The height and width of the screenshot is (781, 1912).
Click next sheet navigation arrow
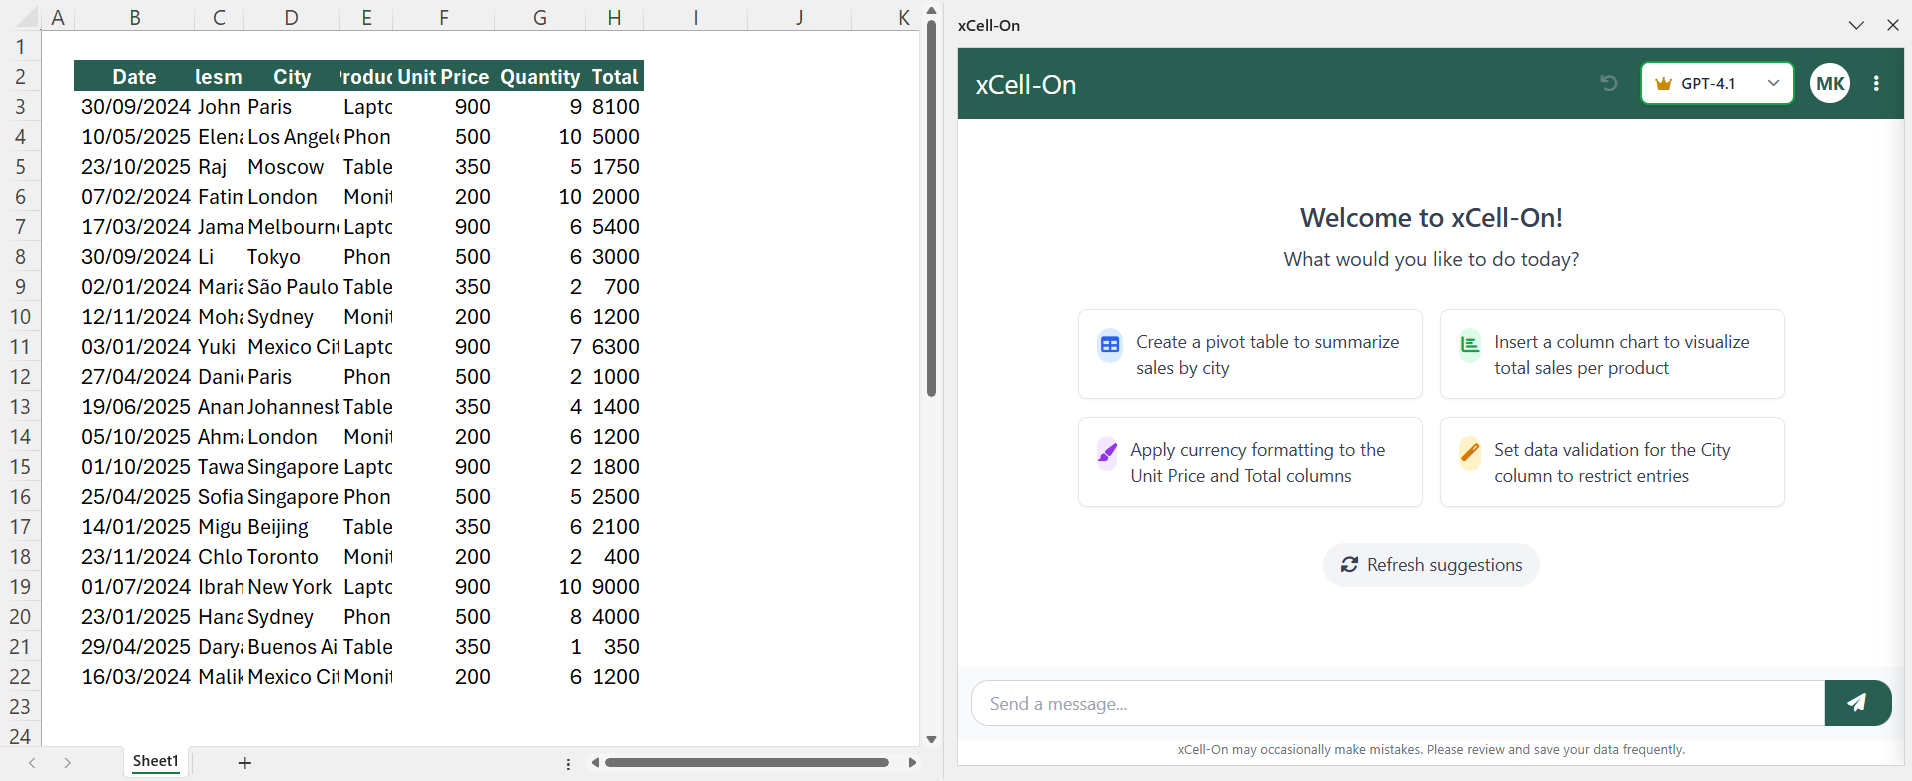(67, 763)
